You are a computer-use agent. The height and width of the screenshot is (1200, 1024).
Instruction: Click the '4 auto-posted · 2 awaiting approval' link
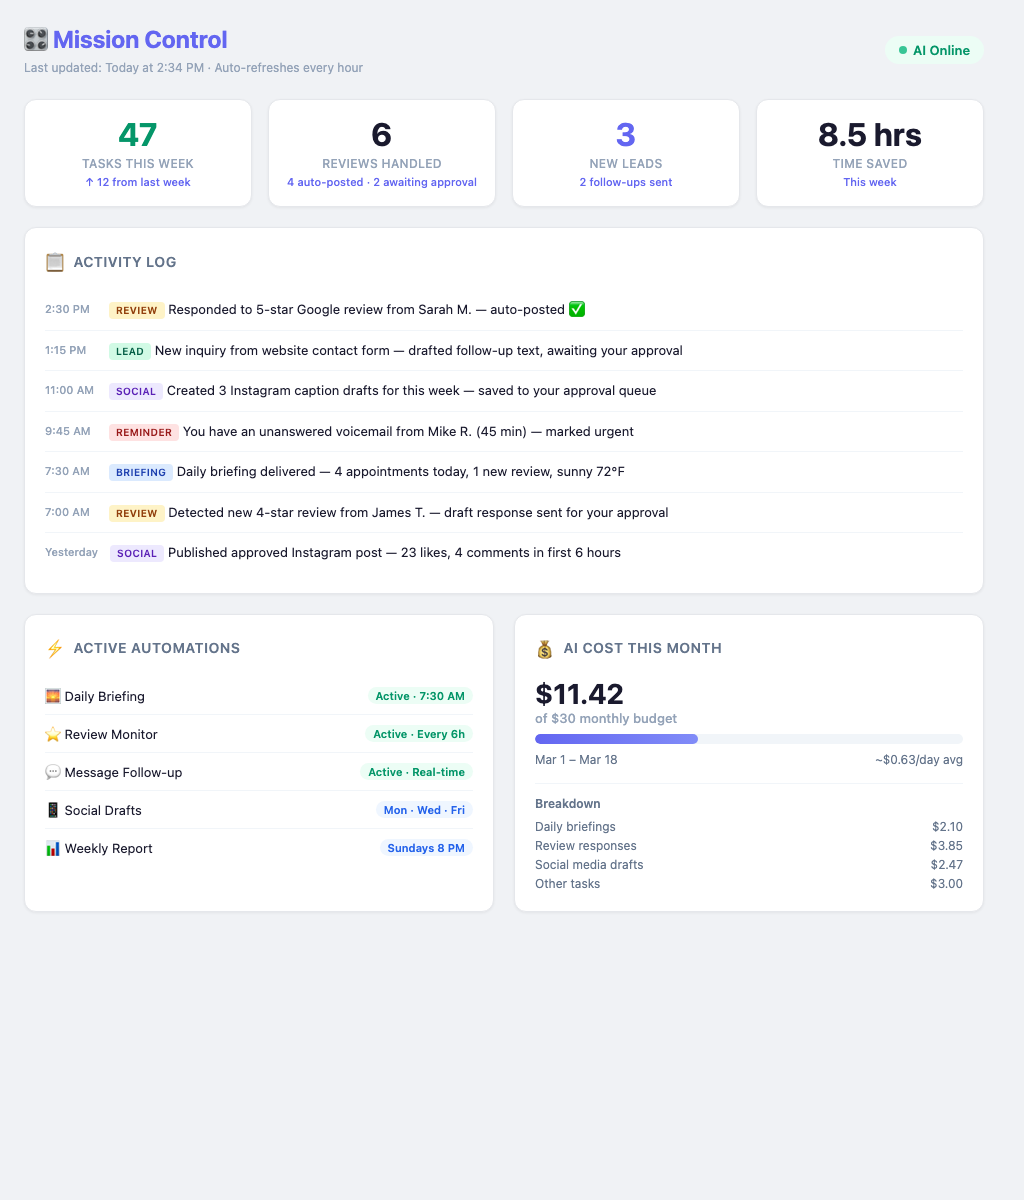point(382,182)
